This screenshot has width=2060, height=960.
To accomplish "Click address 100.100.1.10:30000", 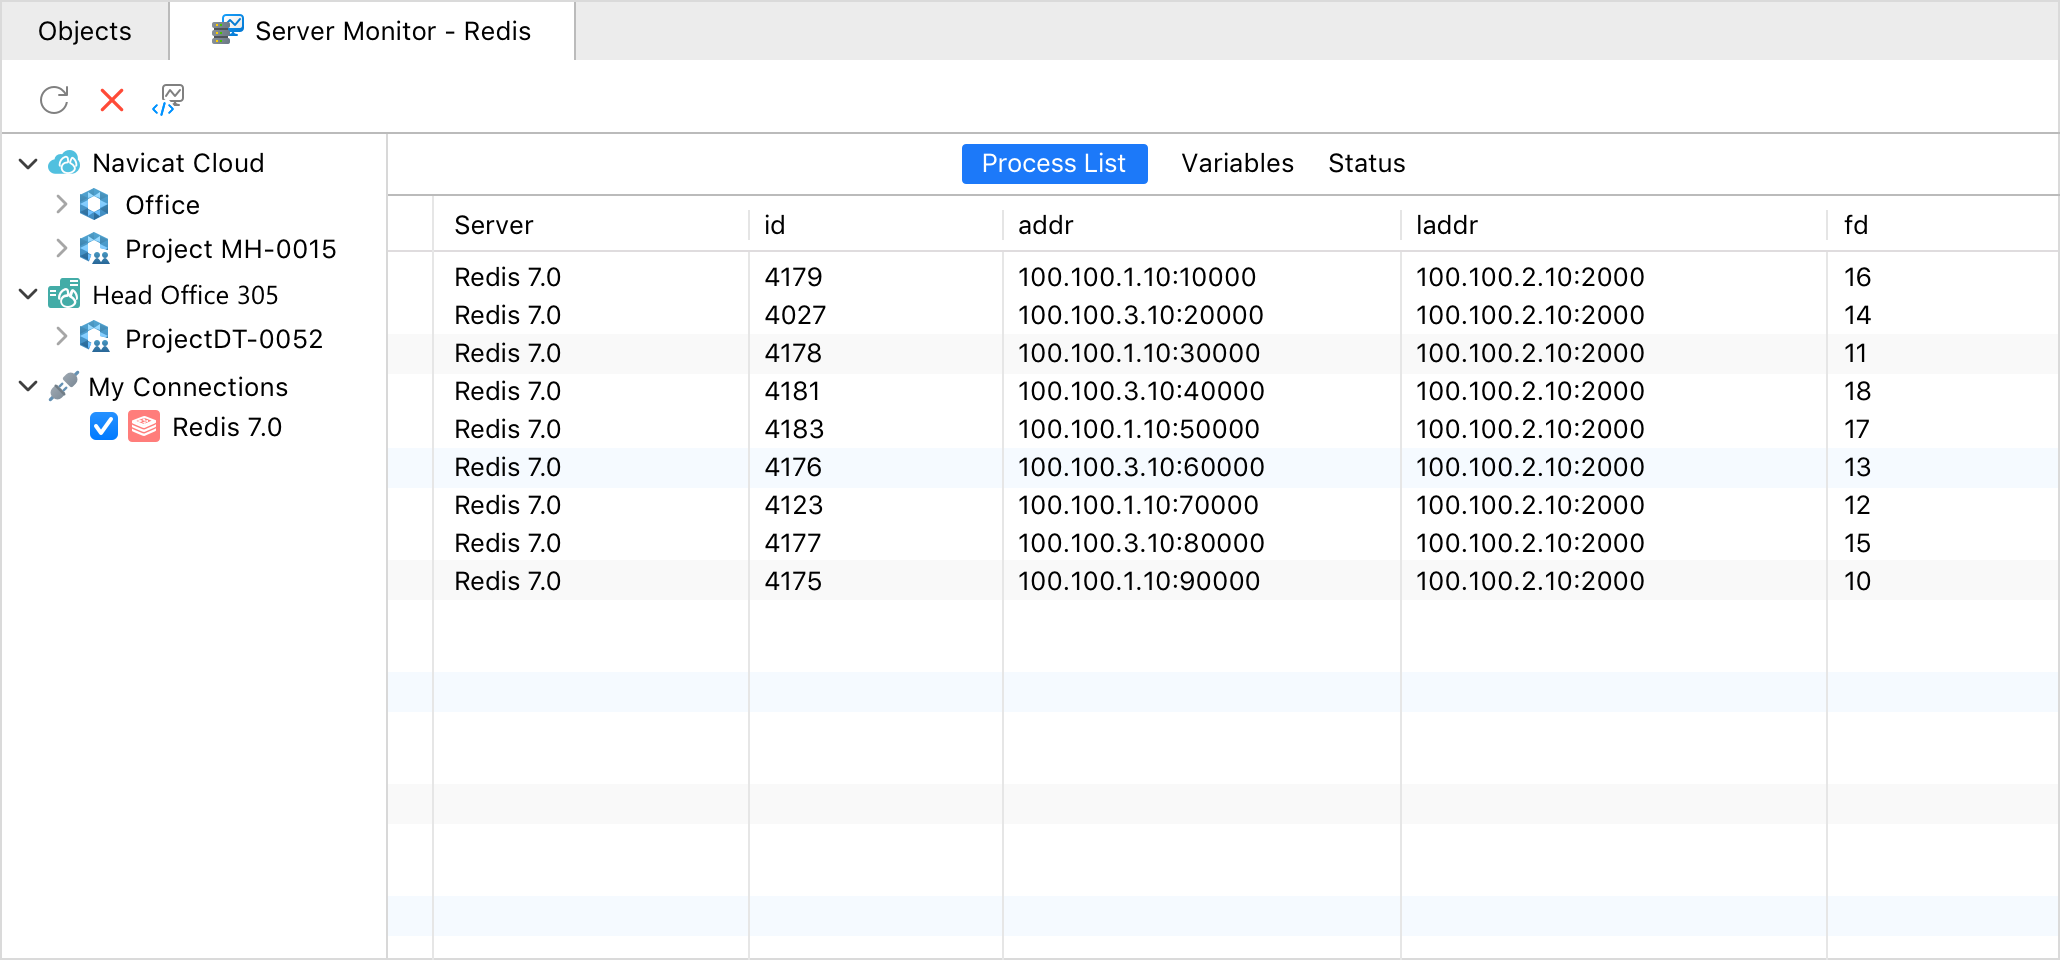I will tap(1139, 353).
